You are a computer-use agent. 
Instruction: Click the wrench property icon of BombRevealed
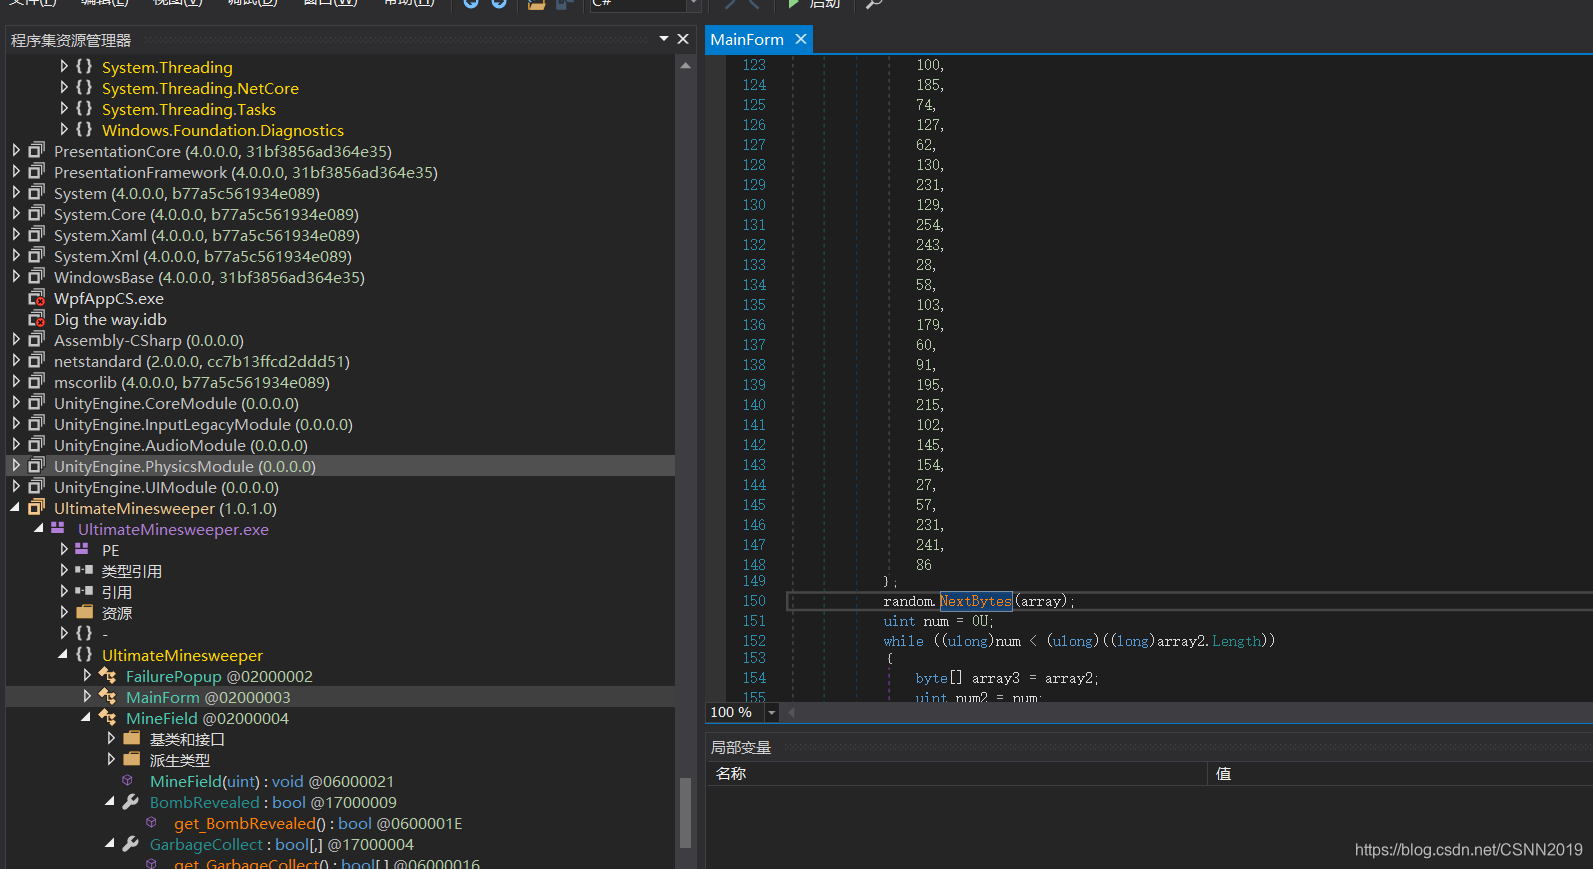[131, 802]
